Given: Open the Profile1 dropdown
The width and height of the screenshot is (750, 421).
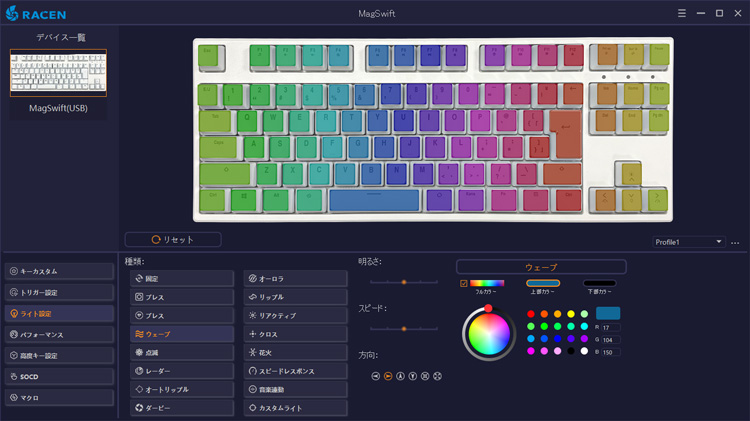Looking at the screenshot, I should click(688, 242).
